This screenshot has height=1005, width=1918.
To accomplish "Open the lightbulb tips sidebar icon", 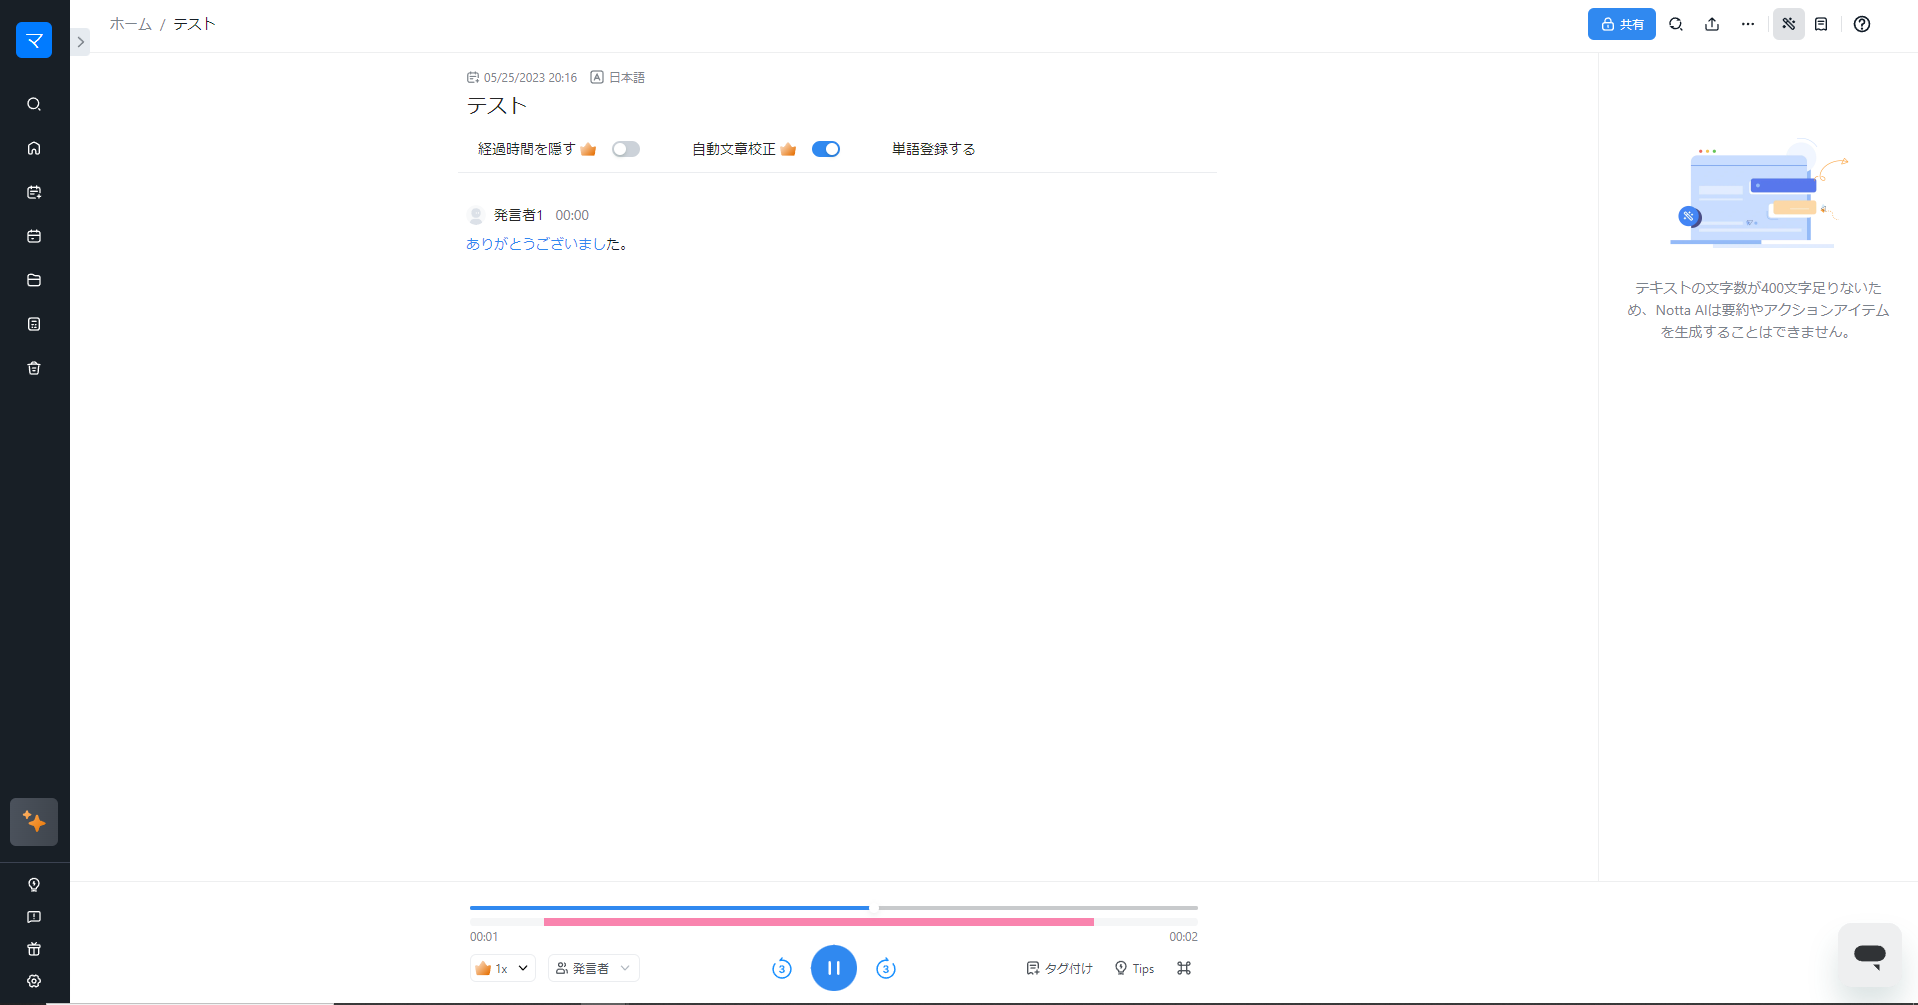I will coord(34,885).
